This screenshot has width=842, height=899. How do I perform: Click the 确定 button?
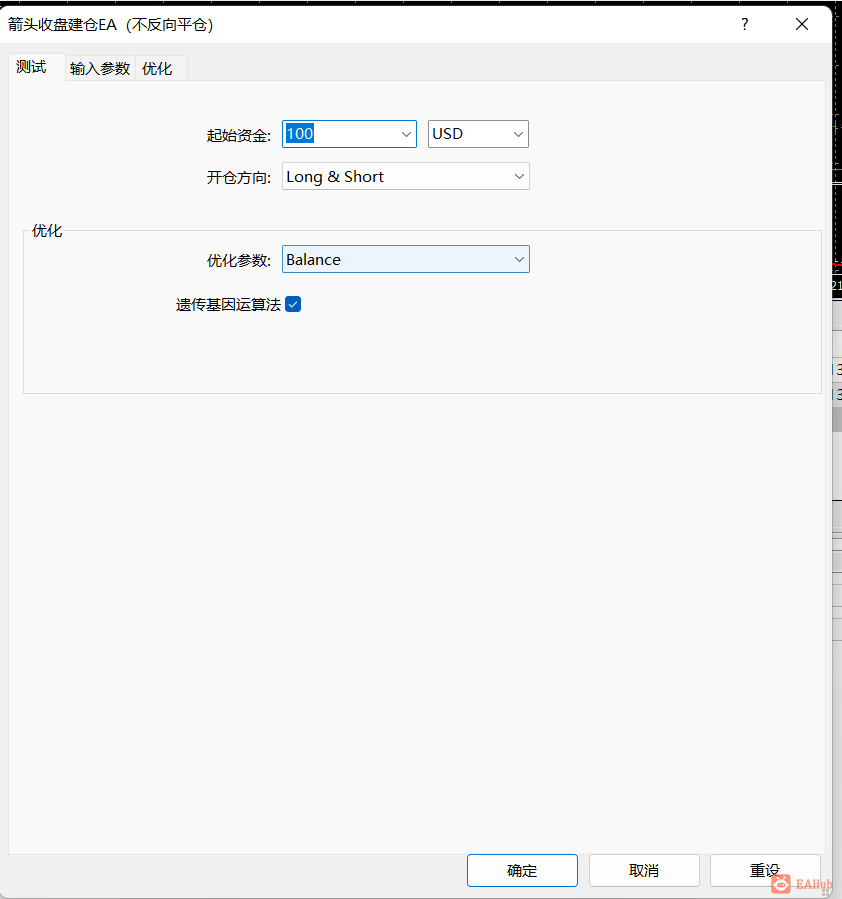(522, 870)
